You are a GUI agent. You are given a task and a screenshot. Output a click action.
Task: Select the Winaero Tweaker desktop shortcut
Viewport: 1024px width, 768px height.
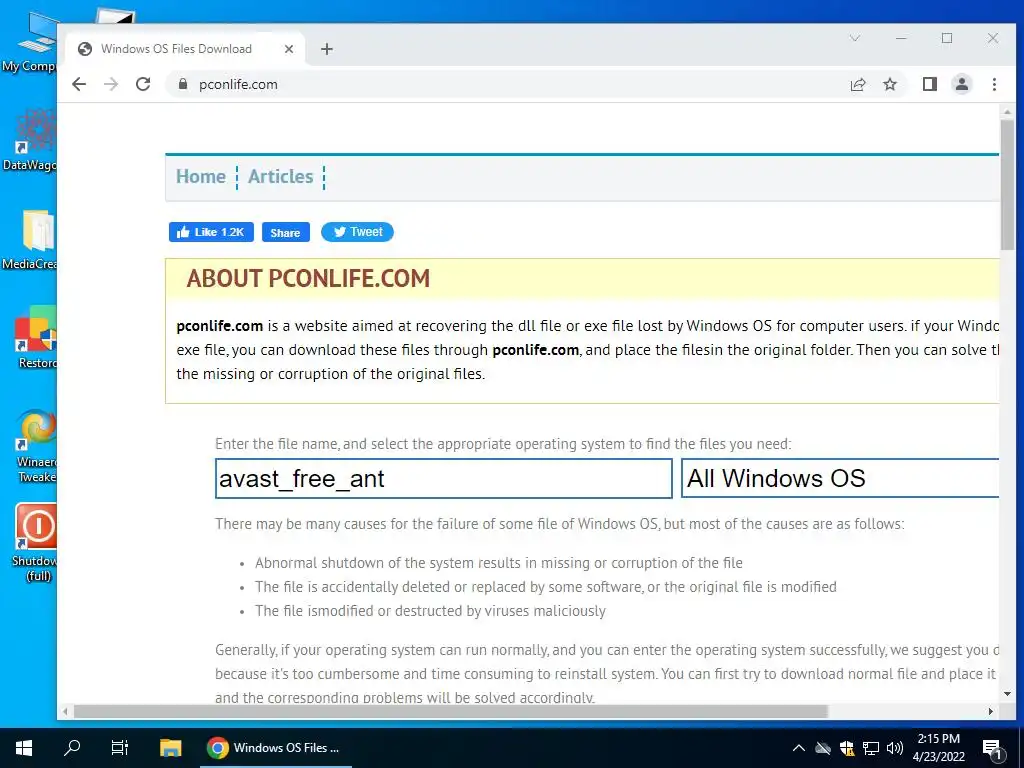point(36,447)
